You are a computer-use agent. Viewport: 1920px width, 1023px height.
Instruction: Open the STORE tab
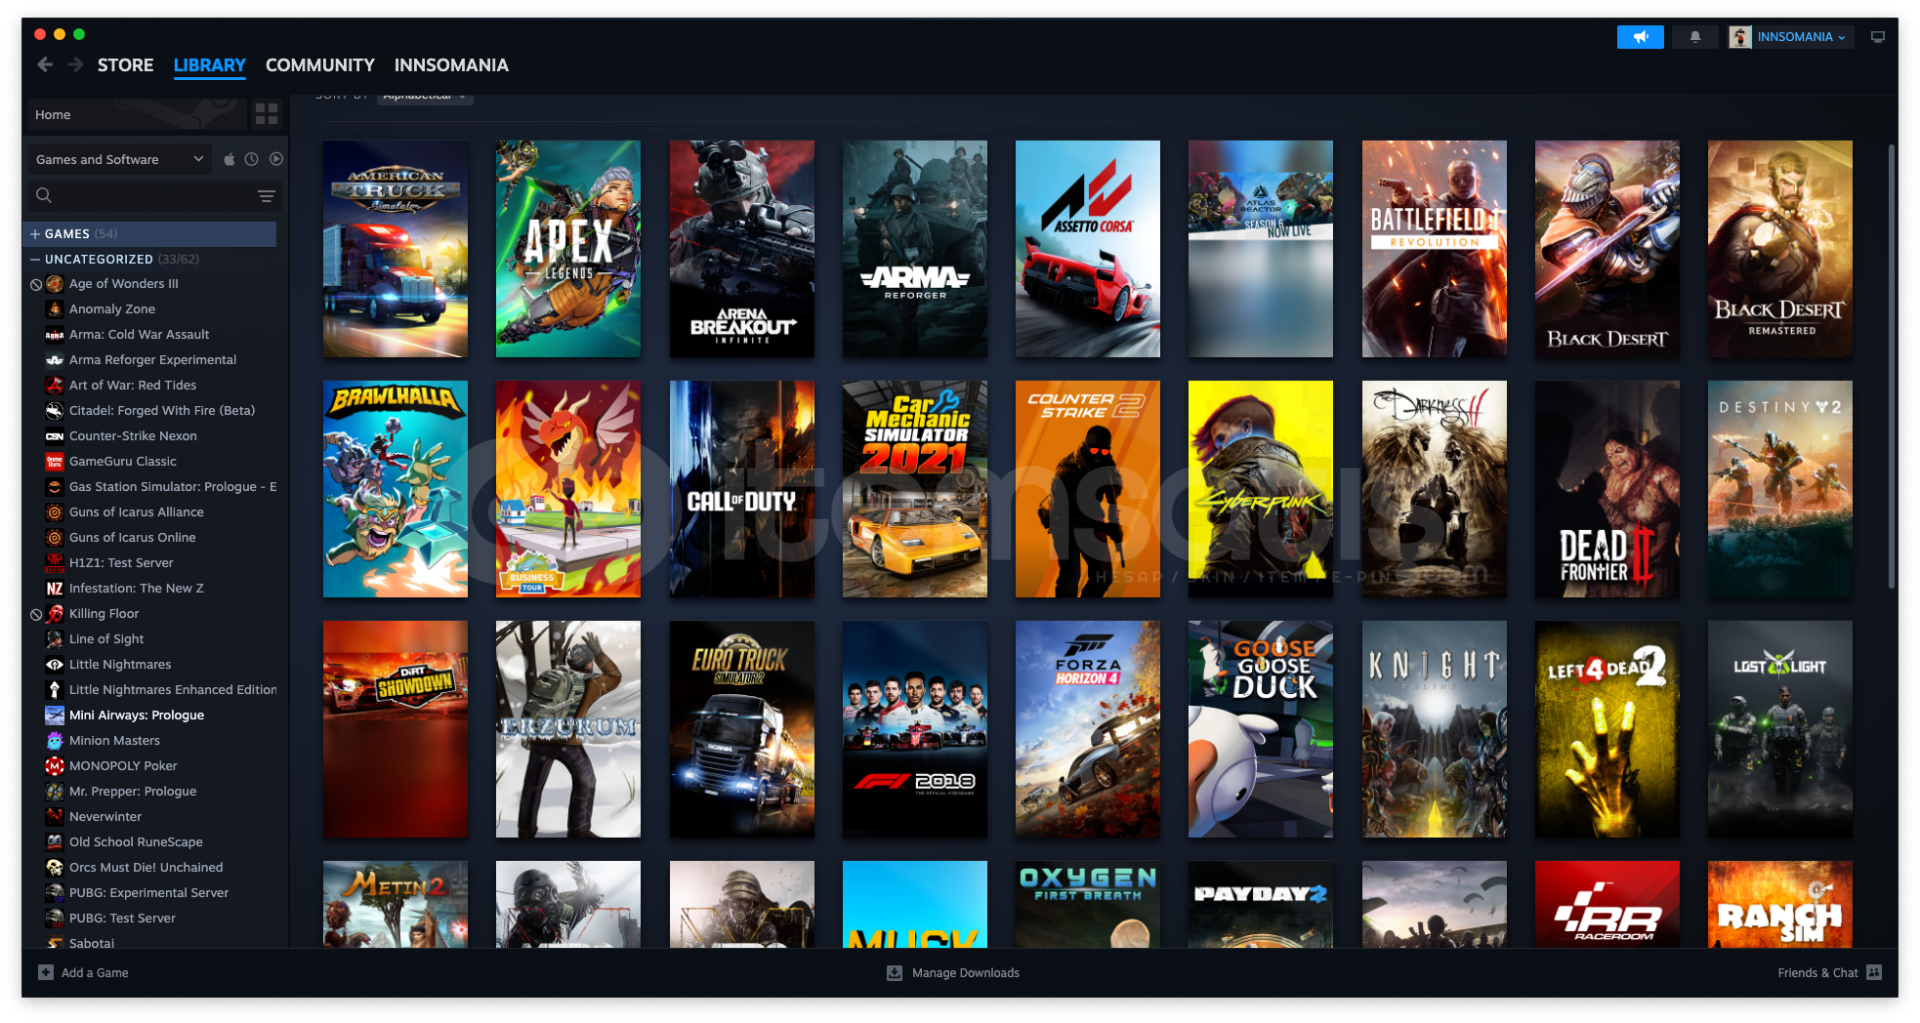point(125,65)
